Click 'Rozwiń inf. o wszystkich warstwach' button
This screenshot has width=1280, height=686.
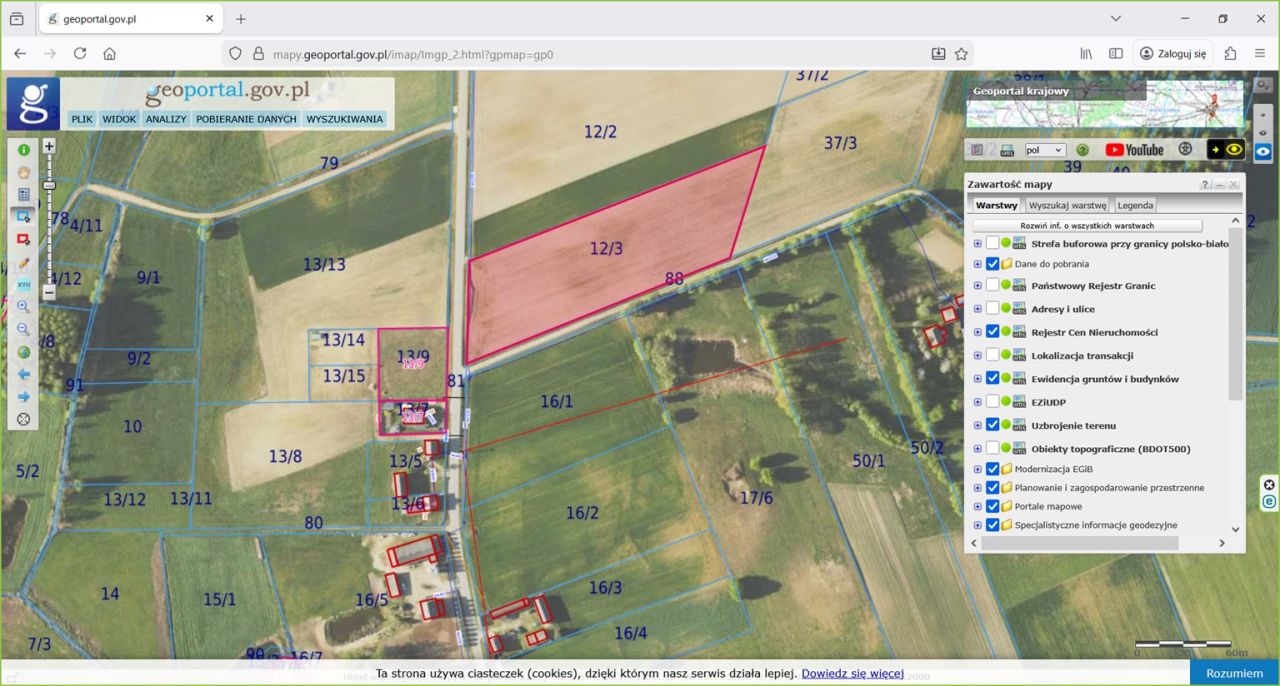pos(1087,226)
